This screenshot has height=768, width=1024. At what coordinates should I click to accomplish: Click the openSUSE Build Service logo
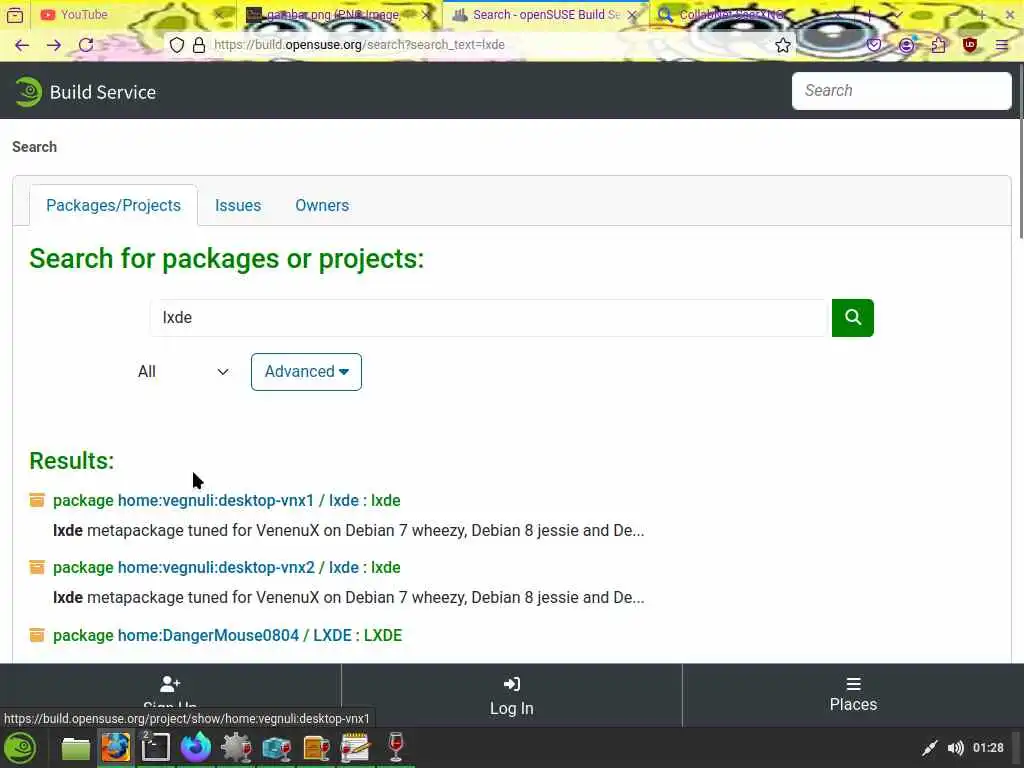click(28, 91)
